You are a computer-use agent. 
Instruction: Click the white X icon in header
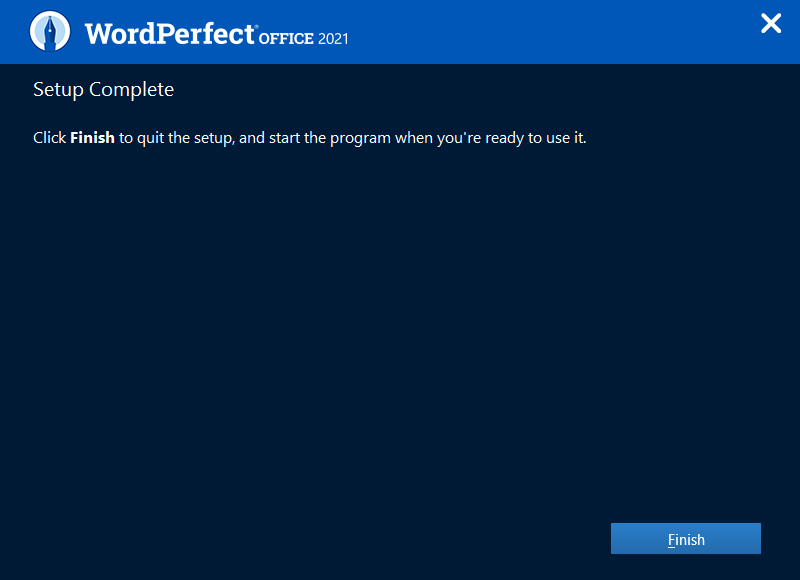[x=771, y=24]
